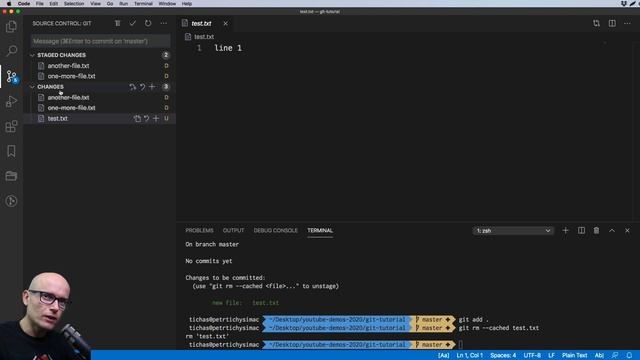Select one-more-file.txt under Changes
The width and height of the screenshot is (640, 360).
(100, 108)
